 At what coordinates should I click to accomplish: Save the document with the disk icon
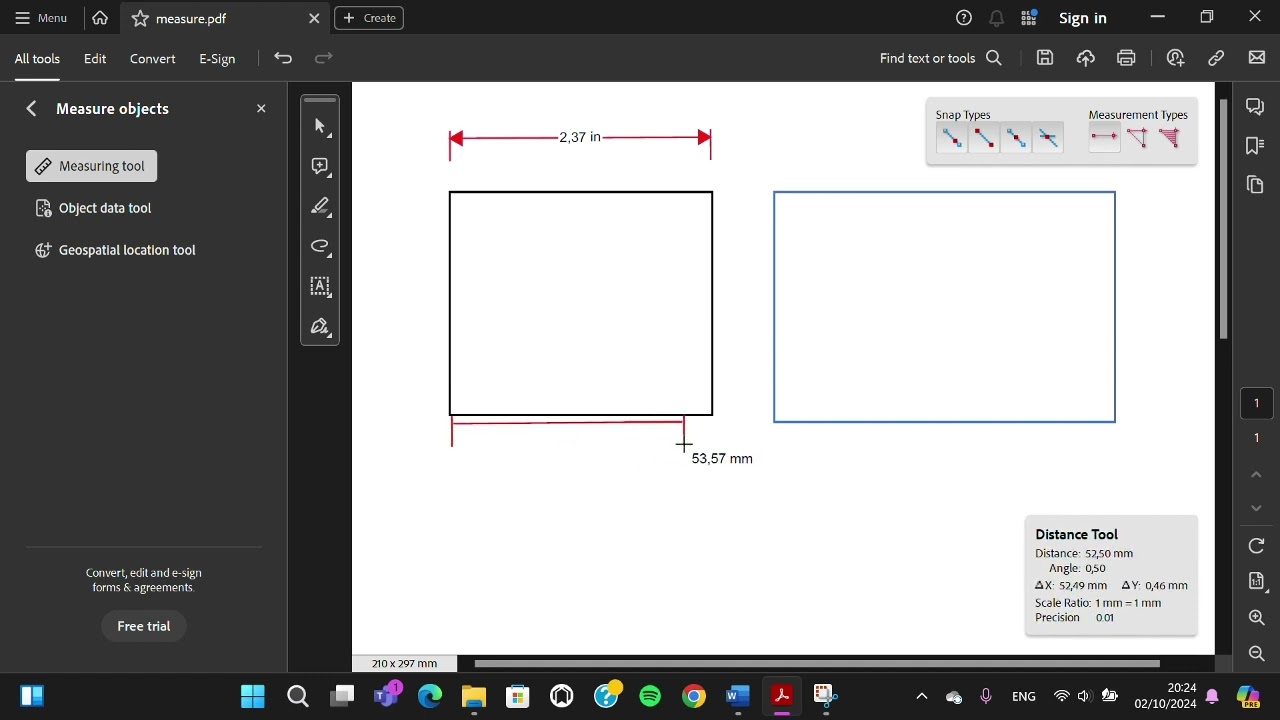click(1045, 58)
